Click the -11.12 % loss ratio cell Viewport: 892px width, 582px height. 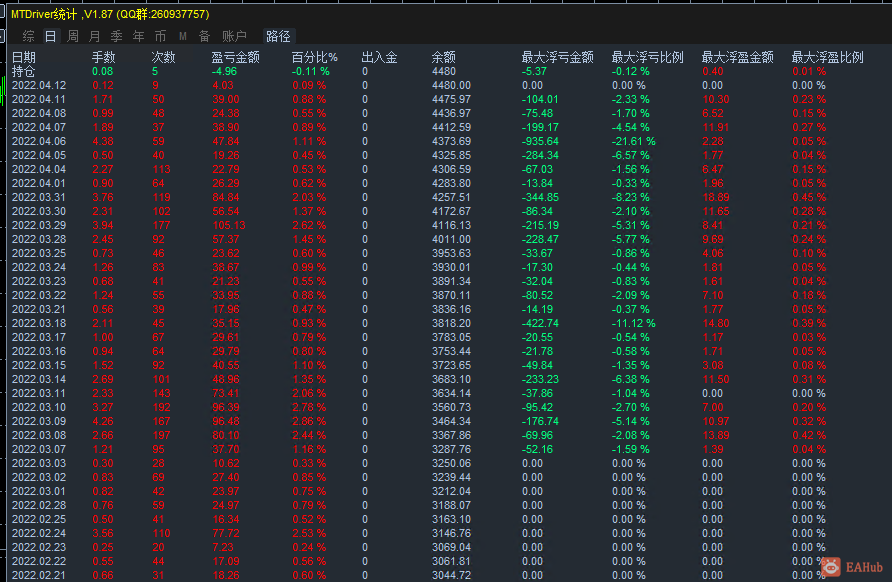point(633,323)
